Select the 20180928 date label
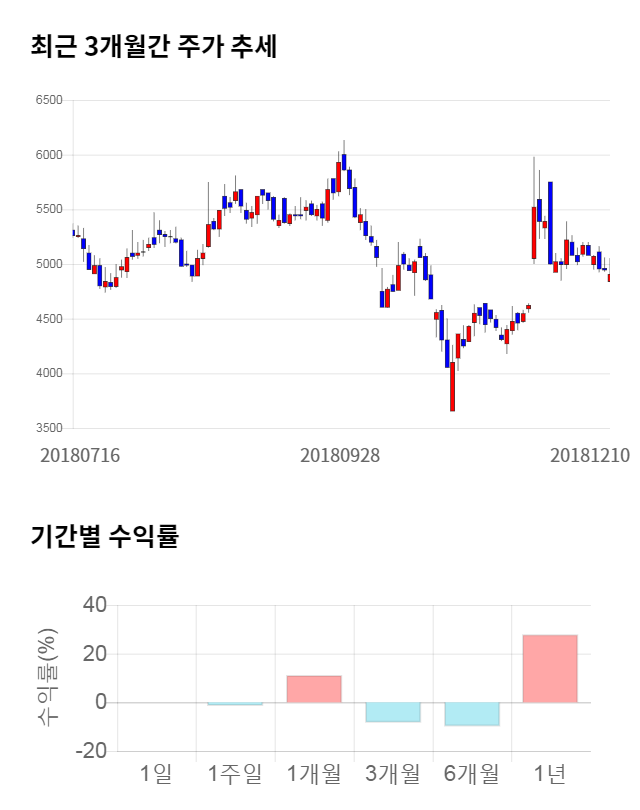 340,455
